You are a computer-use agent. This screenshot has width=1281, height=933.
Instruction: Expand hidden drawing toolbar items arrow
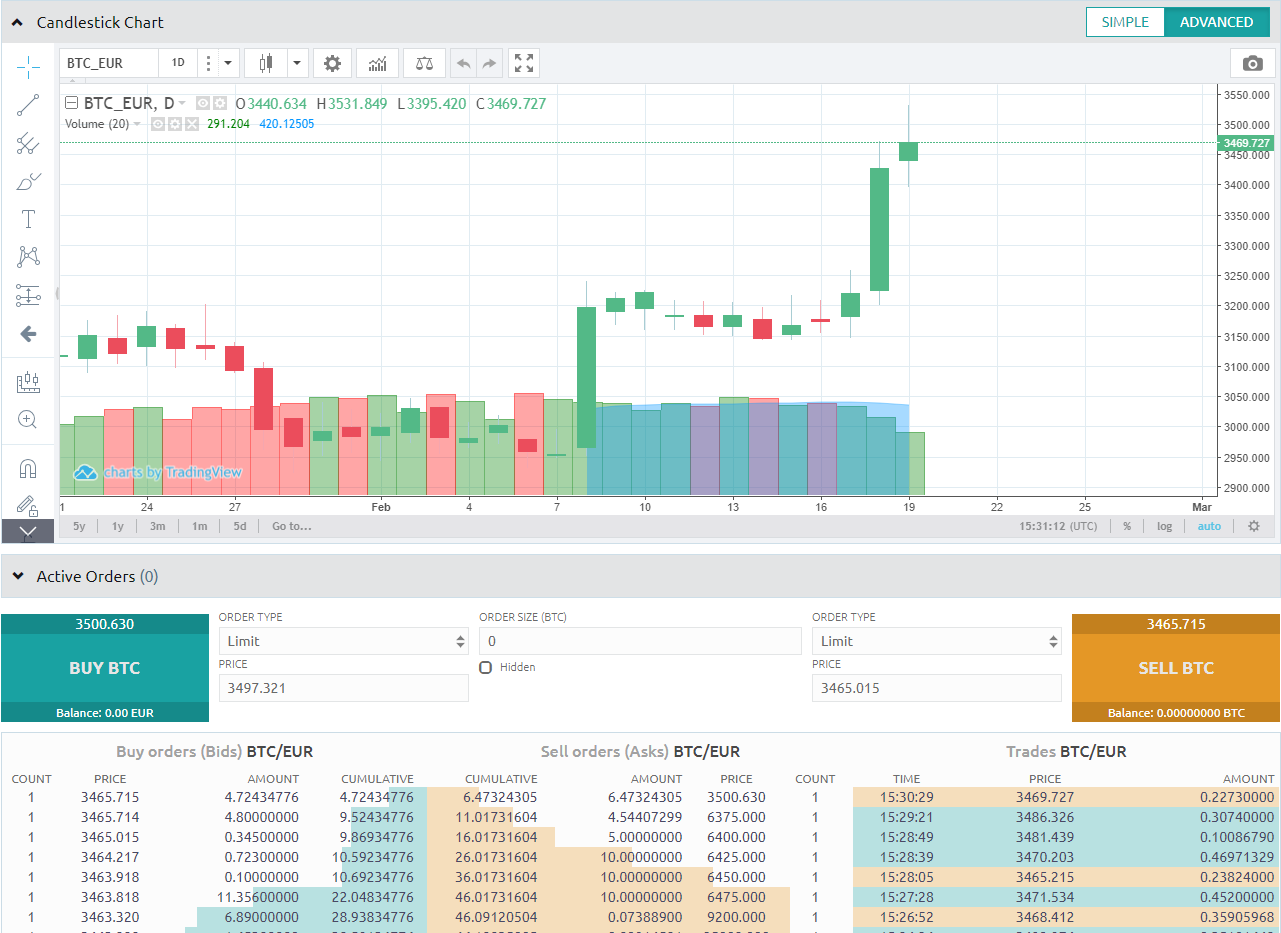(28, 531)
